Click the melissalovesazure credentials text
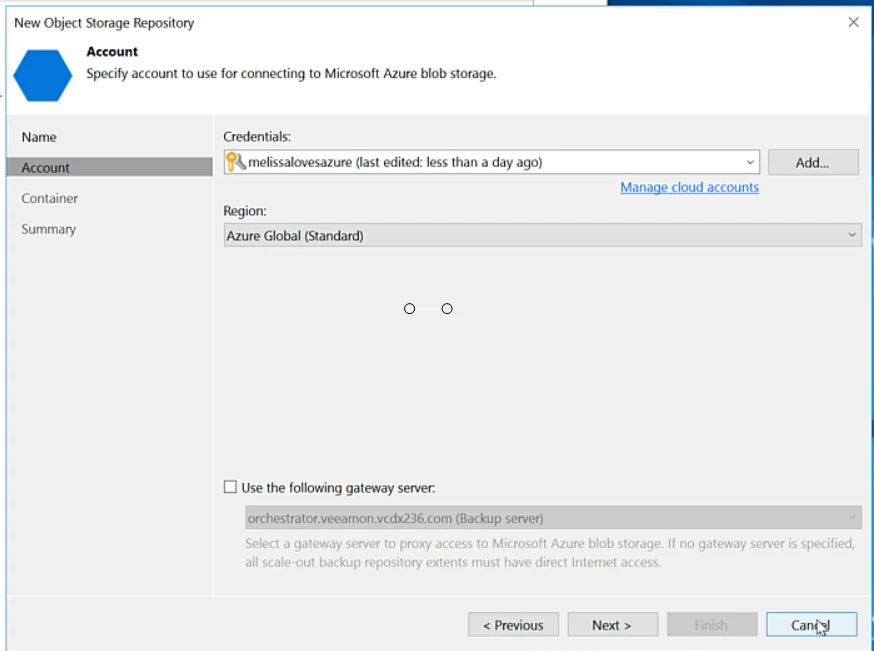Screen dimensions: 874x651 tap(395, 162)
